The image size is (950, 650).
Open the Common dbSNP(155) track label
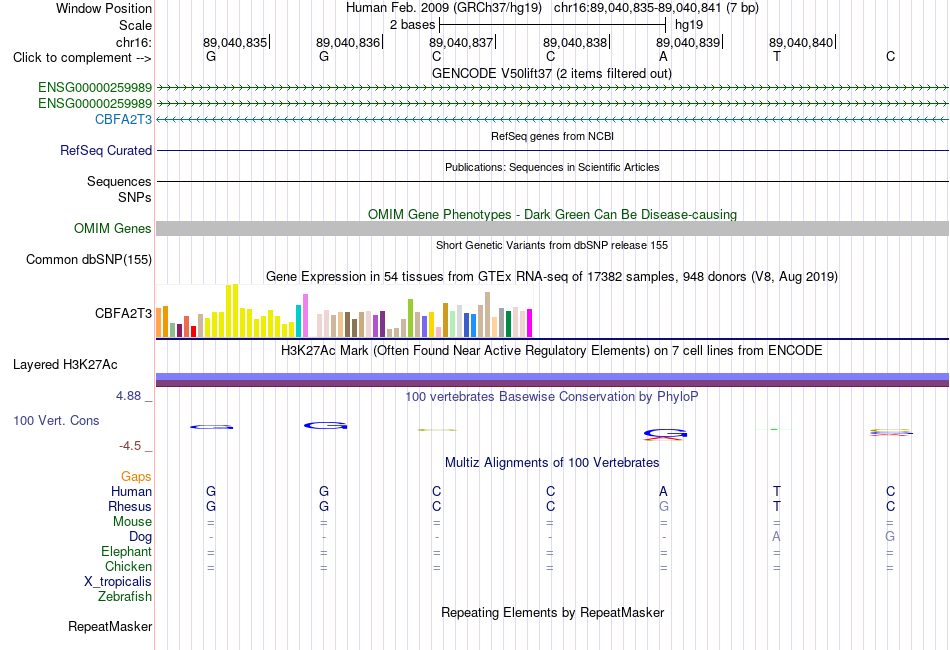coord(88,259)
